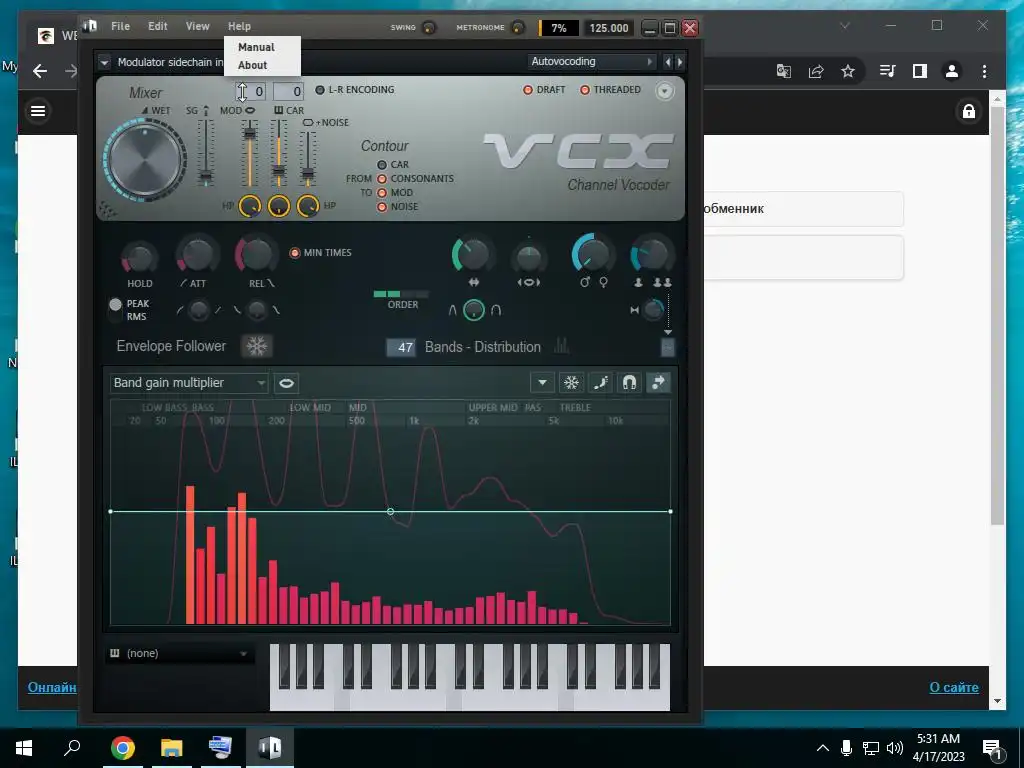Open the browser hamburger menu button
1024x768 pixels.
[39, 111]
